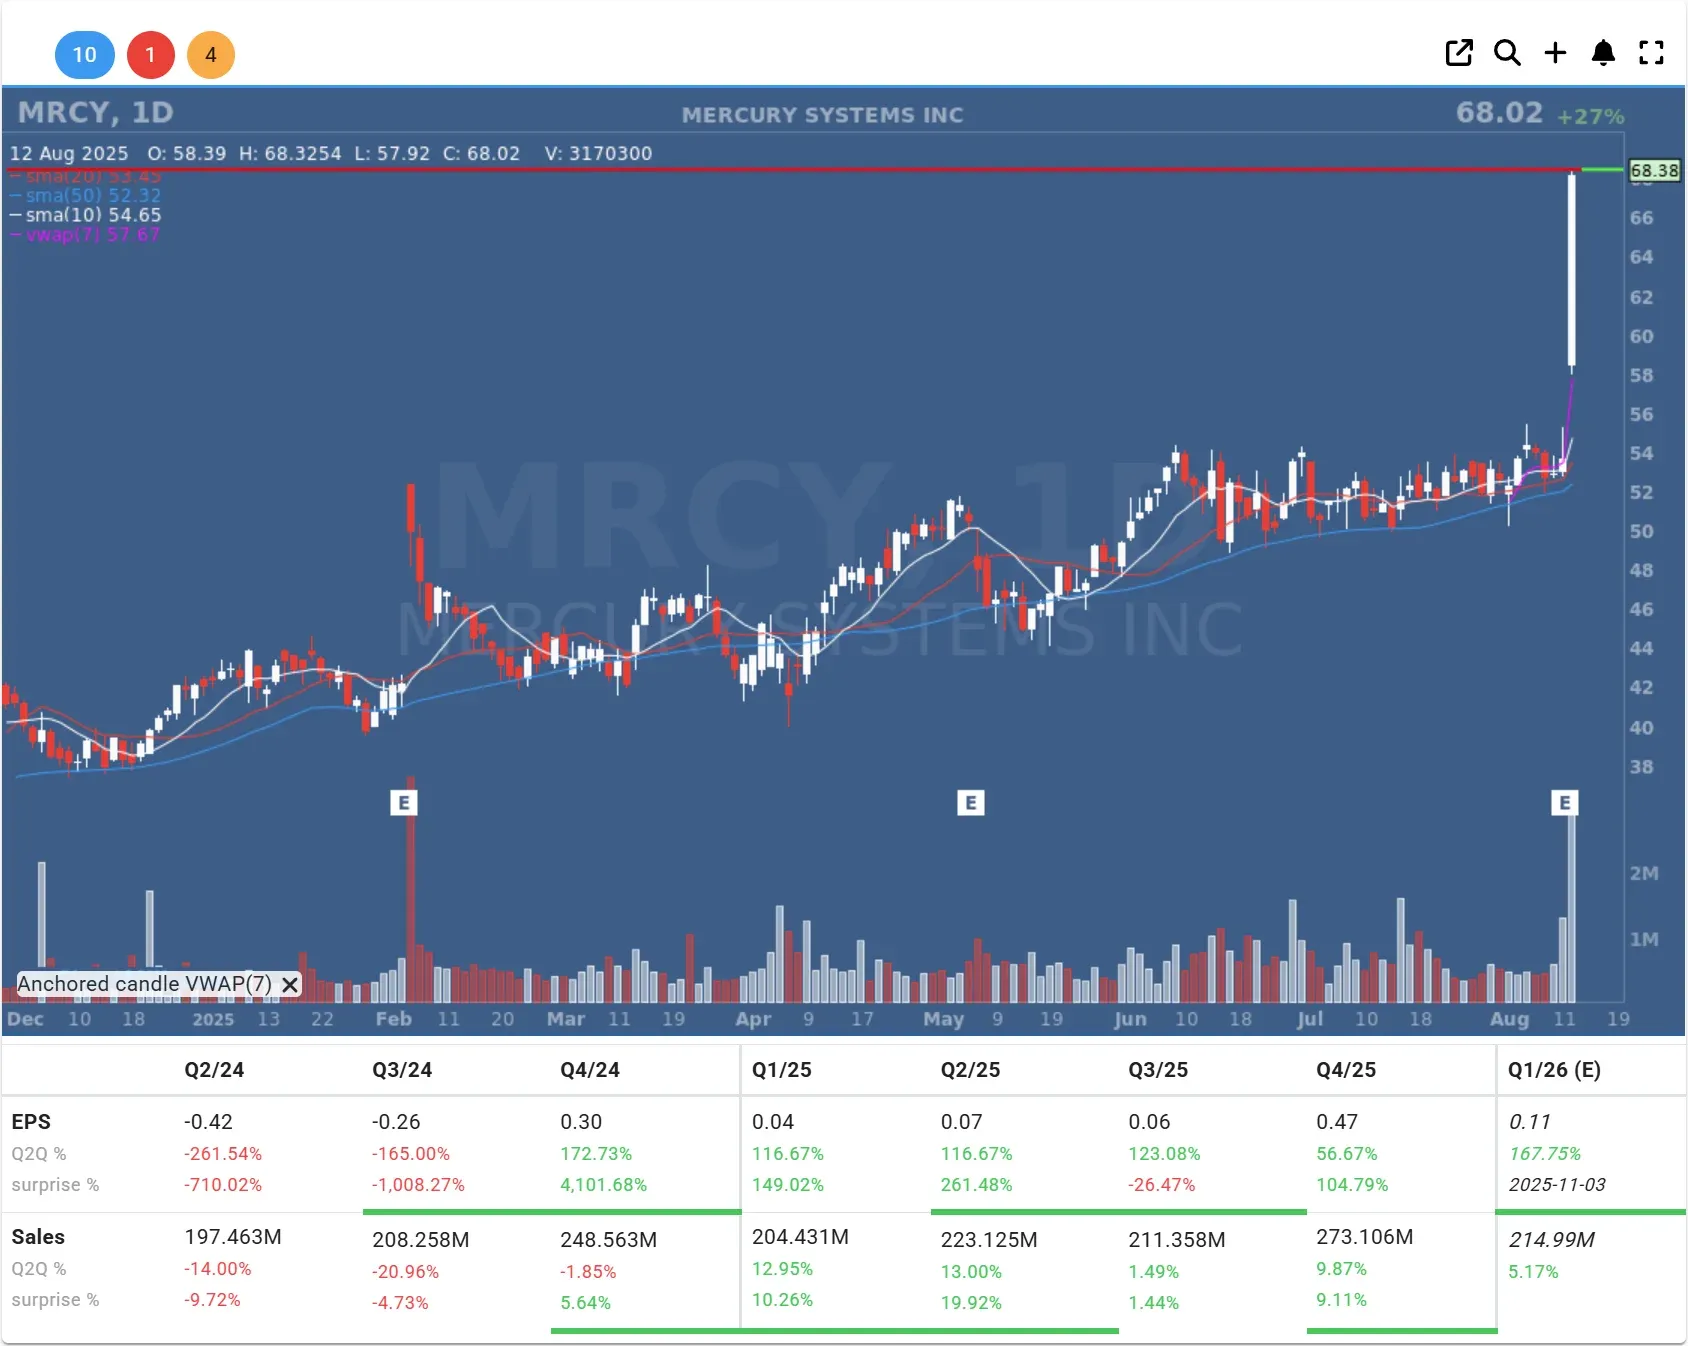Select the Q2/24 column header
Image resolution: width=1688 pixels, height=1346 pixels.
point(214,1070)
